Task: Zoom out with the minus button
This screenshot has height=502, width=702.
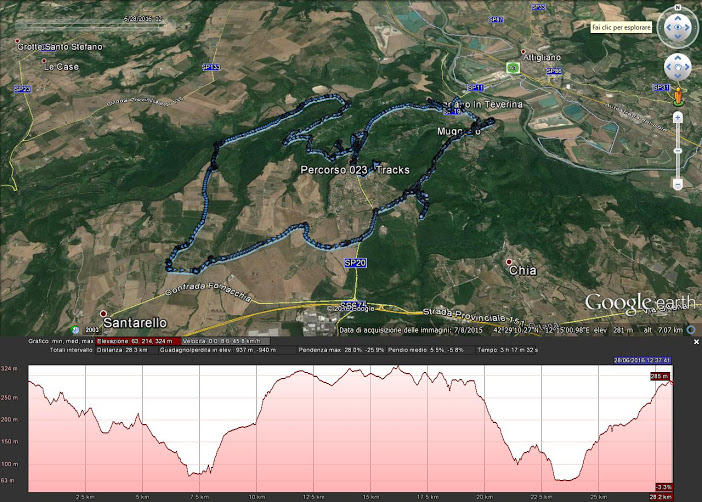Action: (x=678, y=185)
